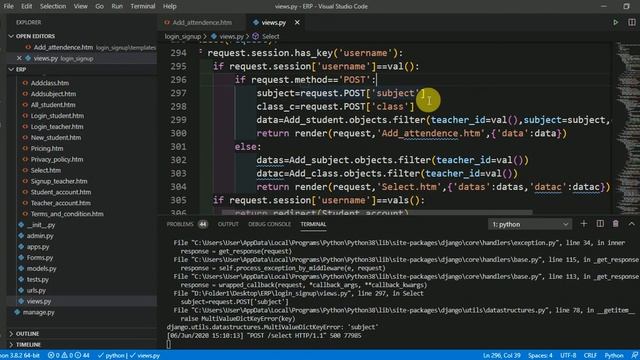Open the Go menu
This screenshot has width=640, height=360.
[99, 6]
